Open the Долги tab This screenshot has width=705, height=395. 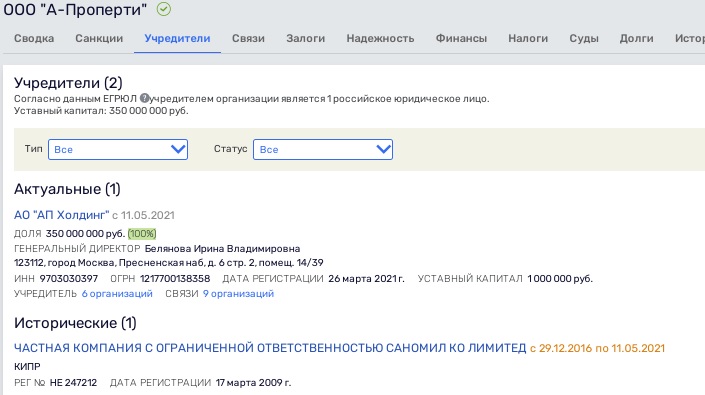tap(636, 39)
